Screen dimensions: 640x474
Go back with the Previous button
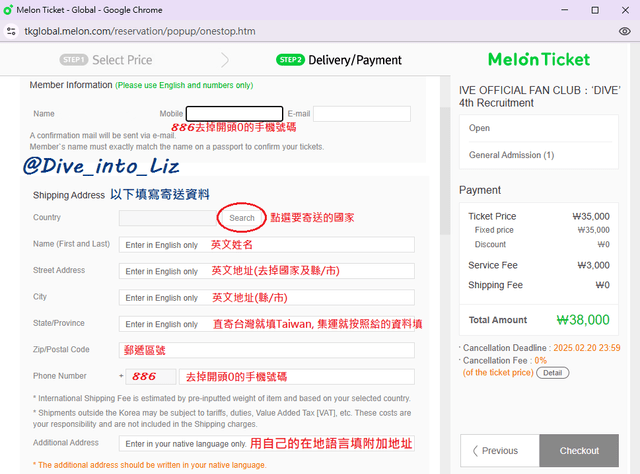[499, 451]
